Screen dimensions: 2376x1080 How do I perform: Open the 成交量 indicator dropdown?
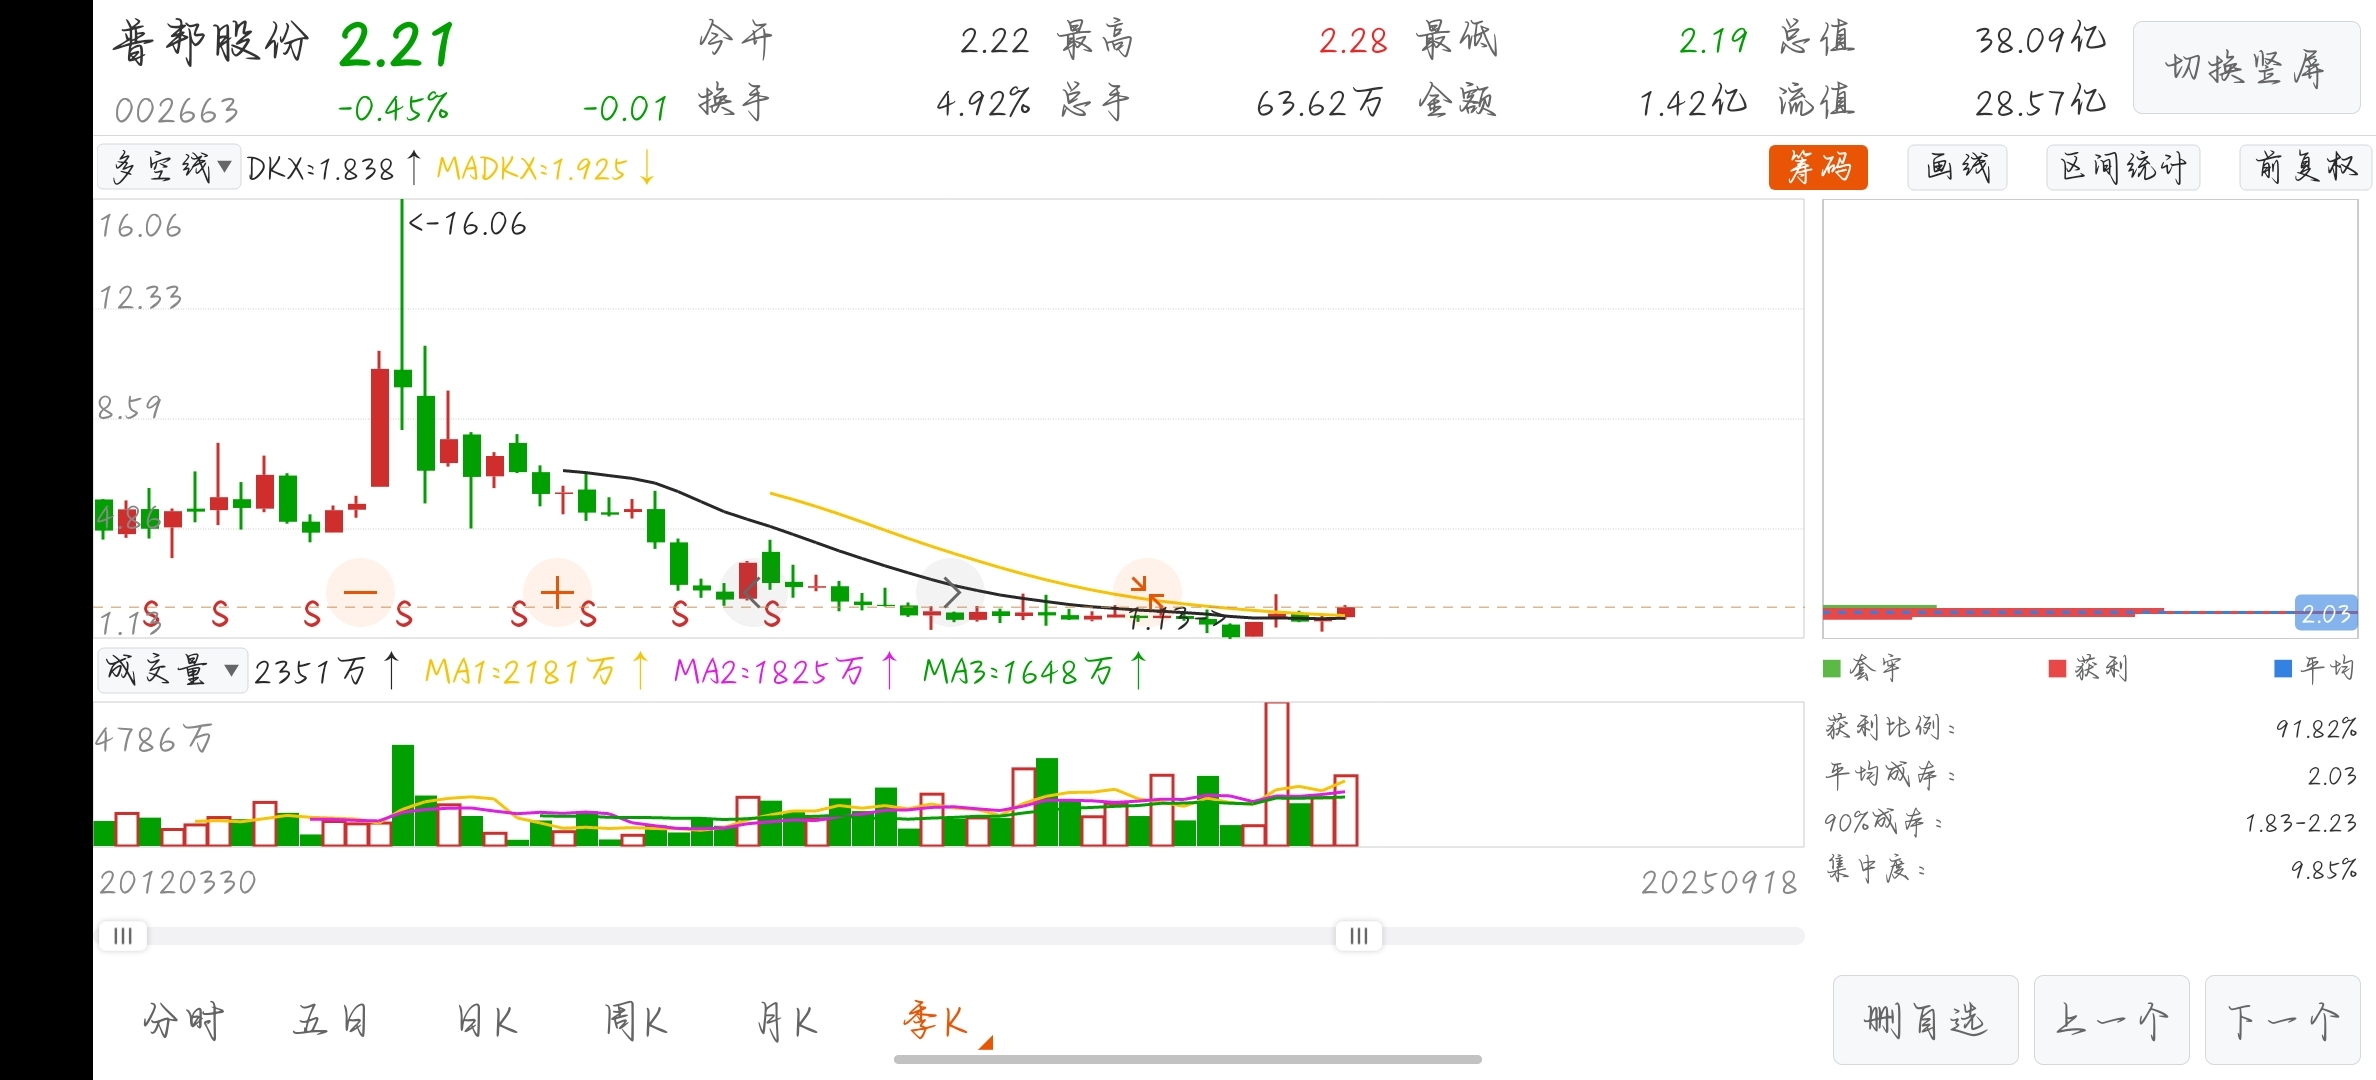[x=172, y=670]
